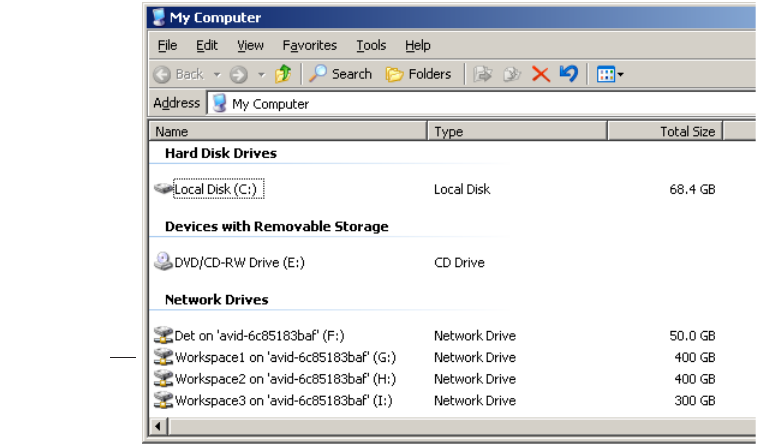Toggle the Folders pane
Viewport: 758px width, 446px height.
(x=419, y=74)
